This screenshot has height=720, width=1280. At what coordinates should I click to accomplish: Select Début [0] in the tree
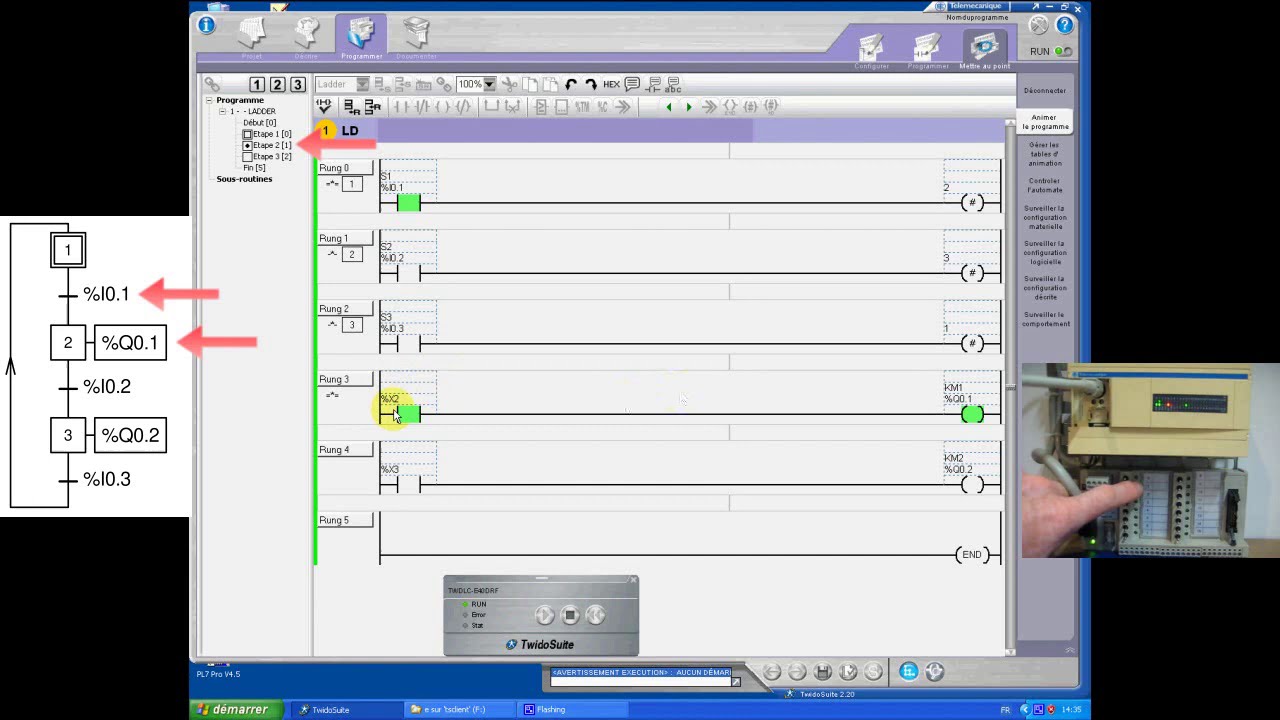(260, 122)
